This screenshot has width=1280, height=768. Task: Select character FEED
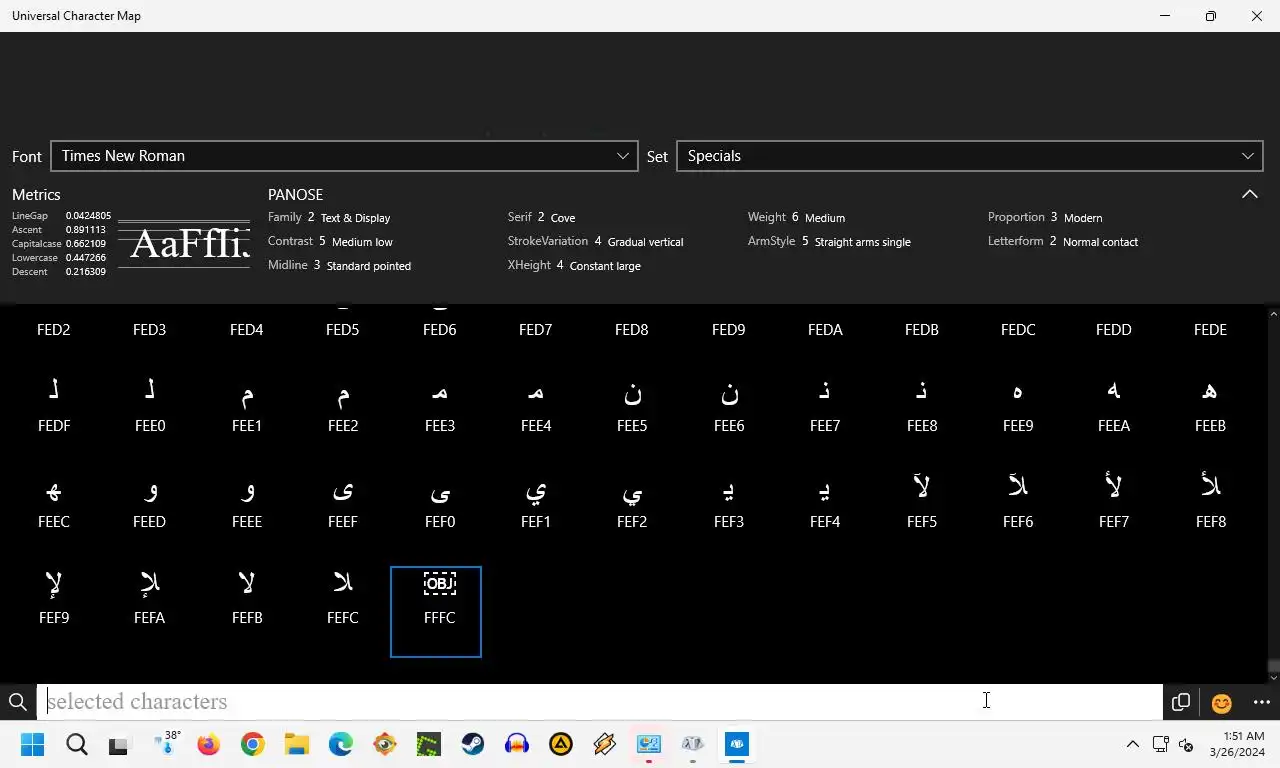click(150, 504)
